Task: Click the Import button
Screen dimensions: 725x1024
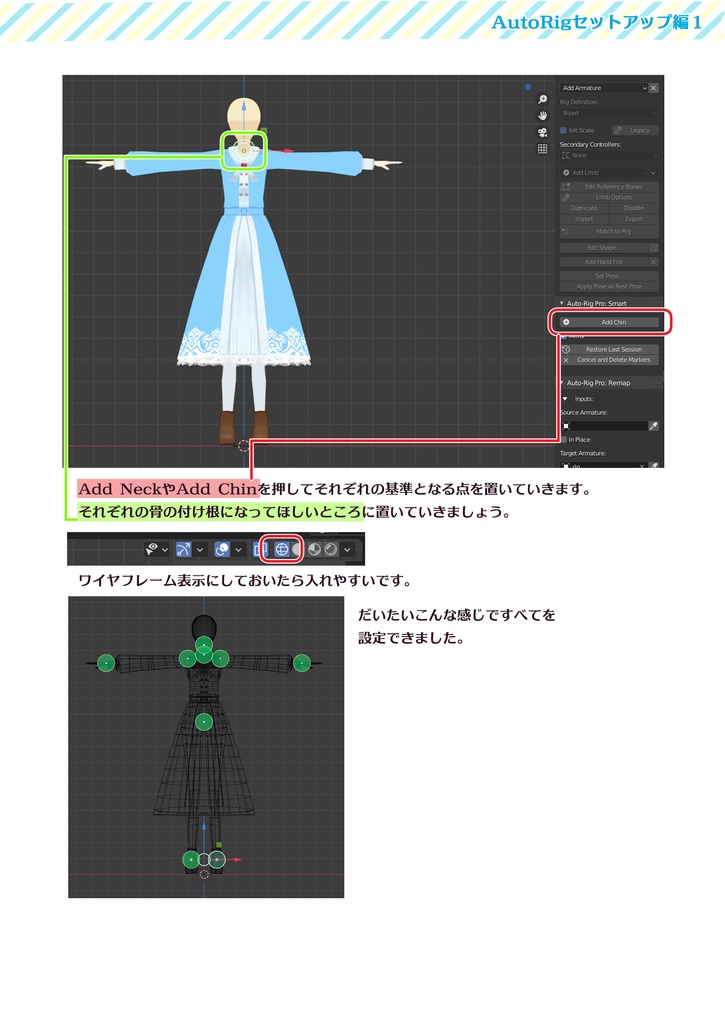Action: [x=584, y=219]
